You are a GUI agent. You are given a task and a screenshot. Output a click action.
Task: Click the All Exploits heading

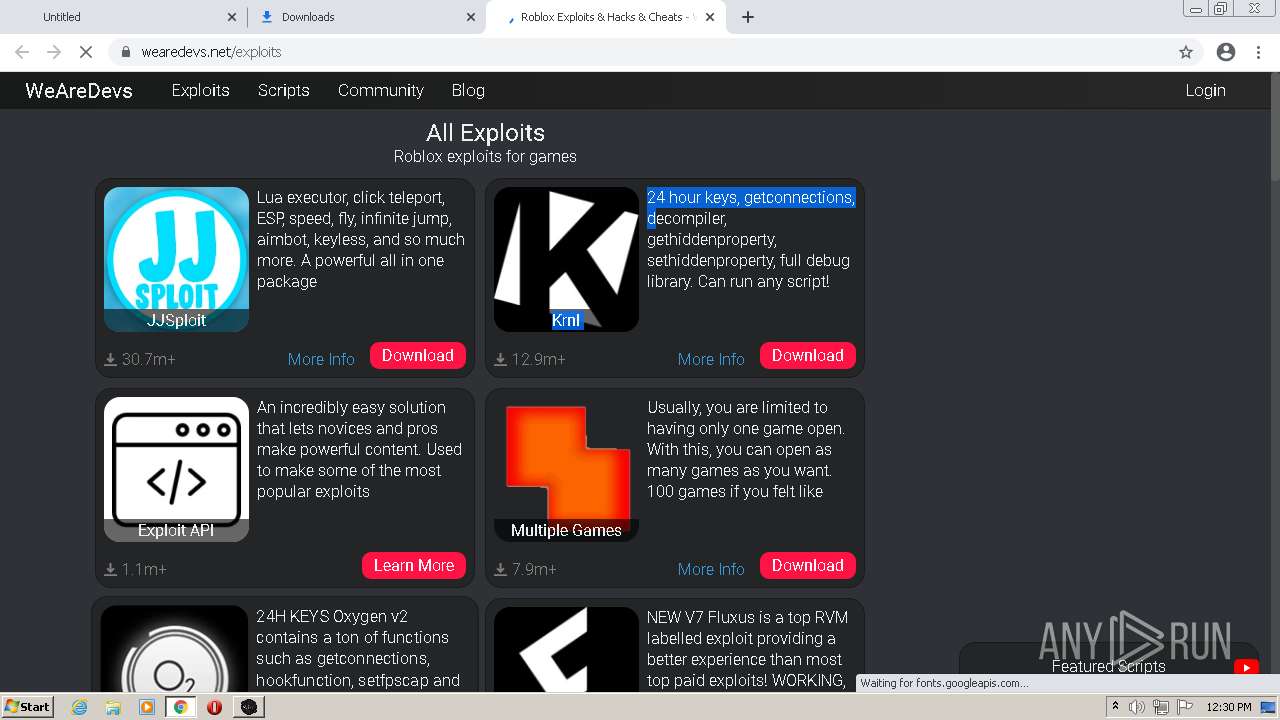tap(485, 133)
